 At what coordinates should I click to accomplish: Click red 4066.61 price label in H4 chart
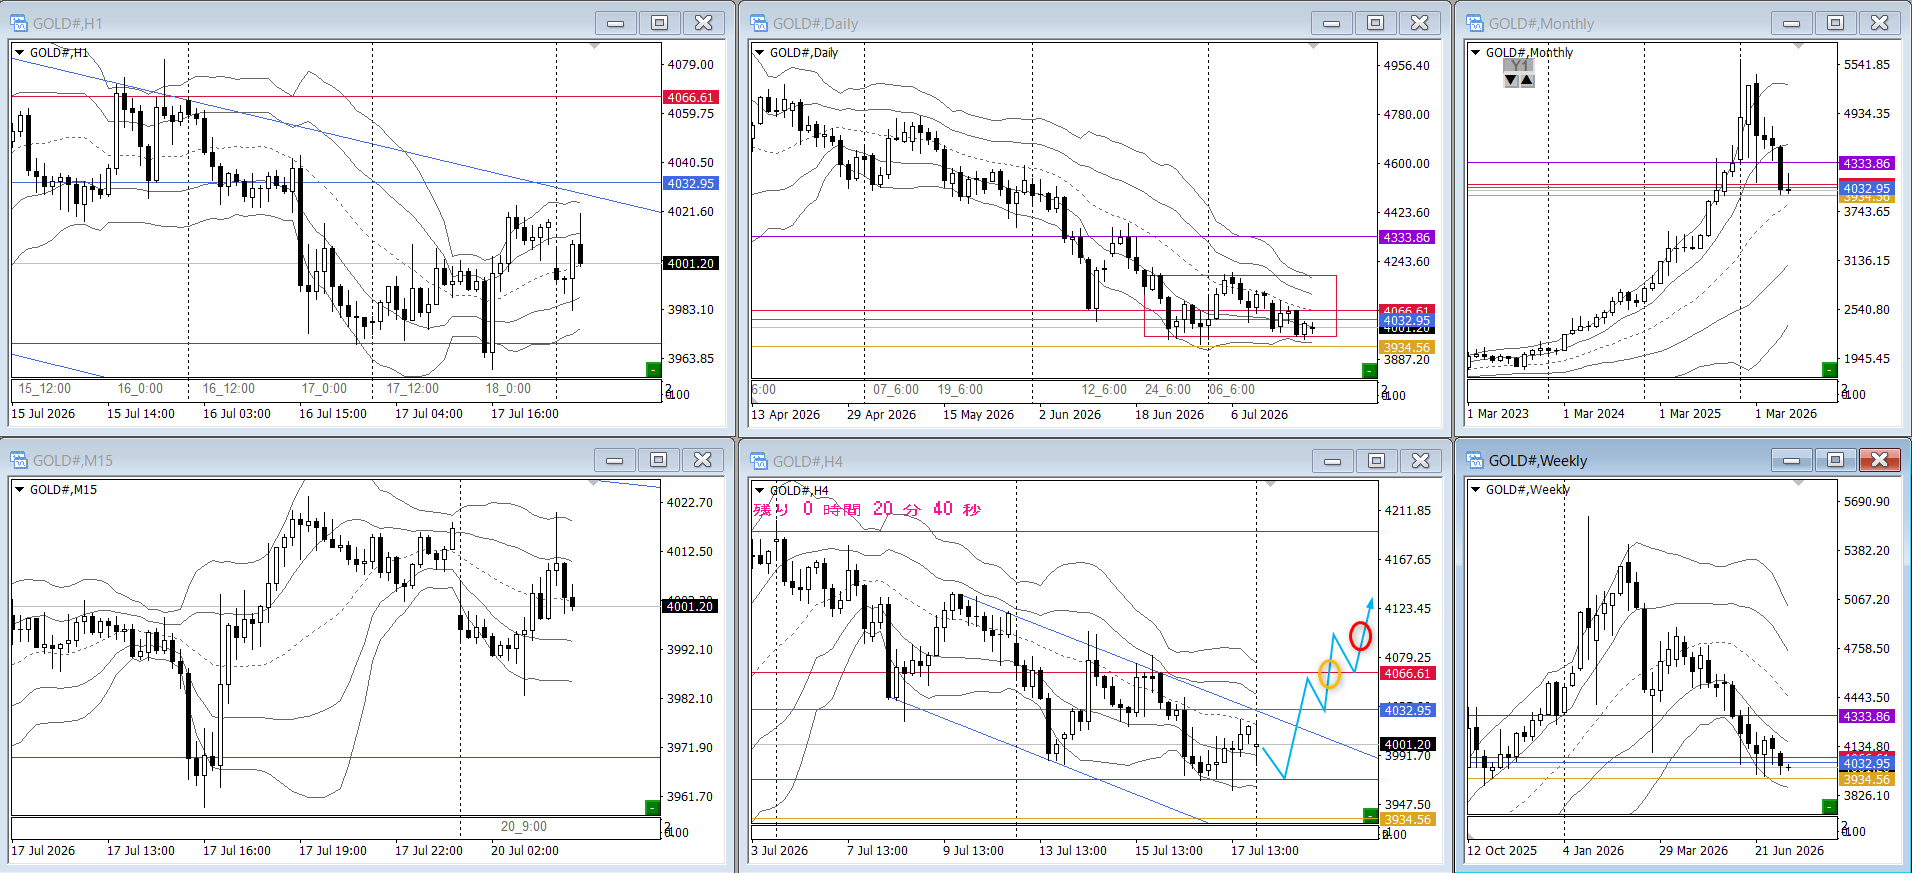click(x=1407, y=673)
